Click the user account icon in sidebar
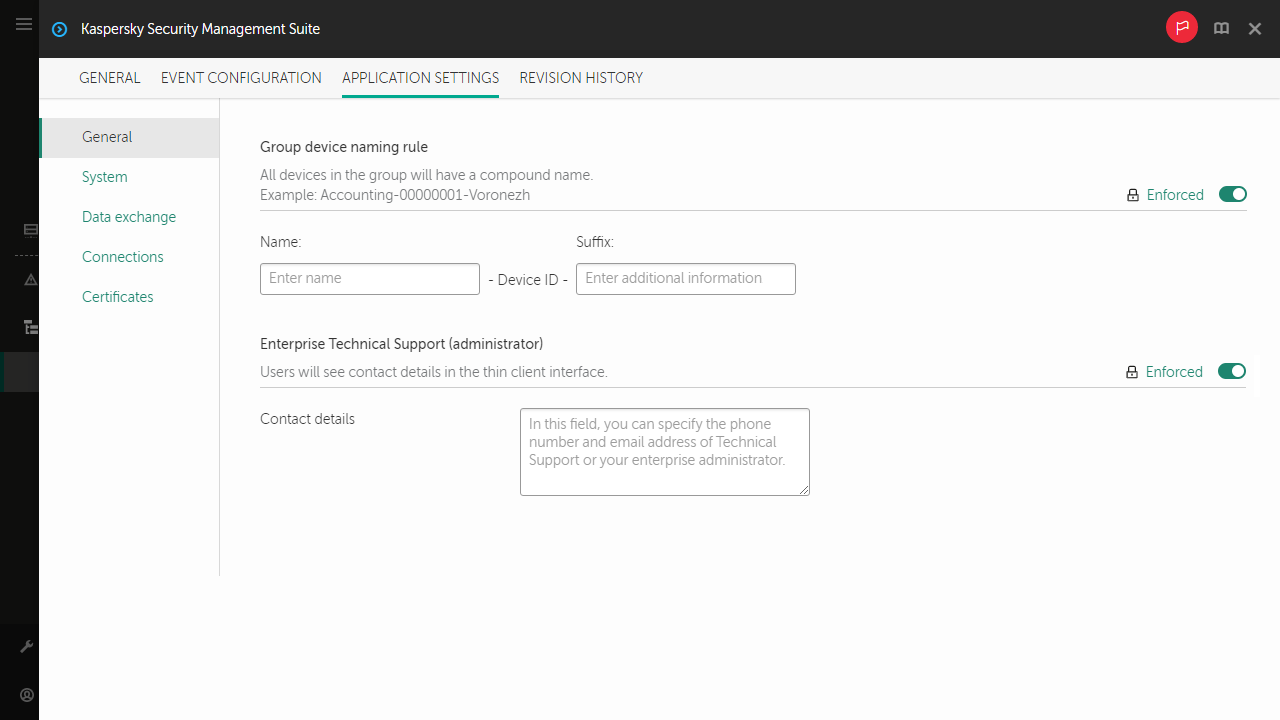1280x720 pixels. (27, 695)
